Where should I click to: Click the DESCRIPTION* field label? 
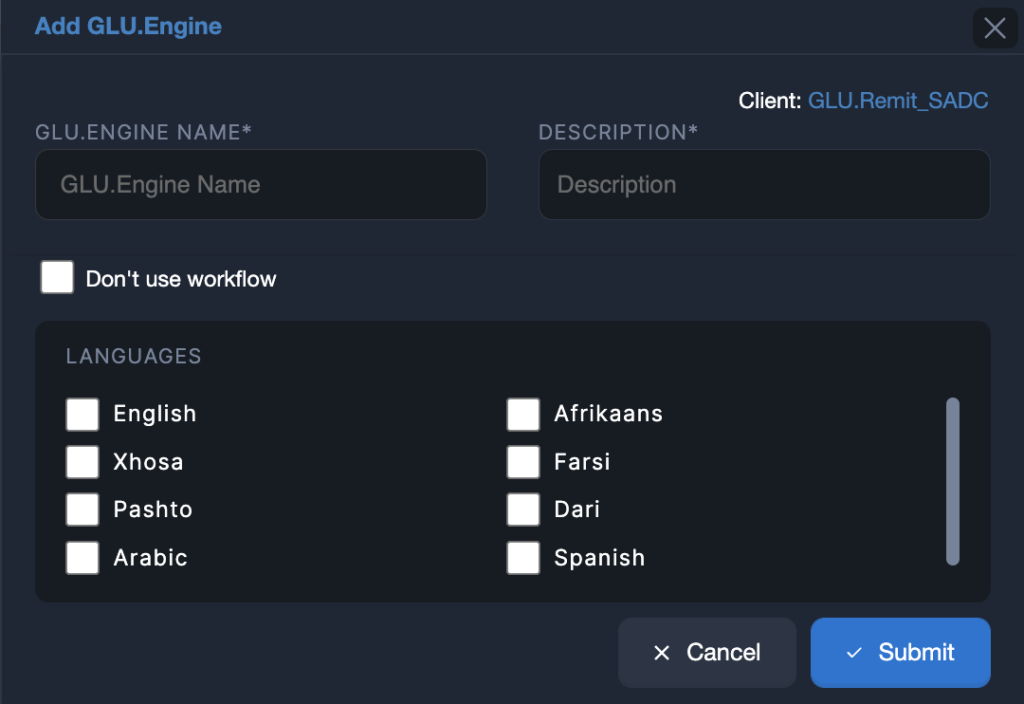[618, 132]
